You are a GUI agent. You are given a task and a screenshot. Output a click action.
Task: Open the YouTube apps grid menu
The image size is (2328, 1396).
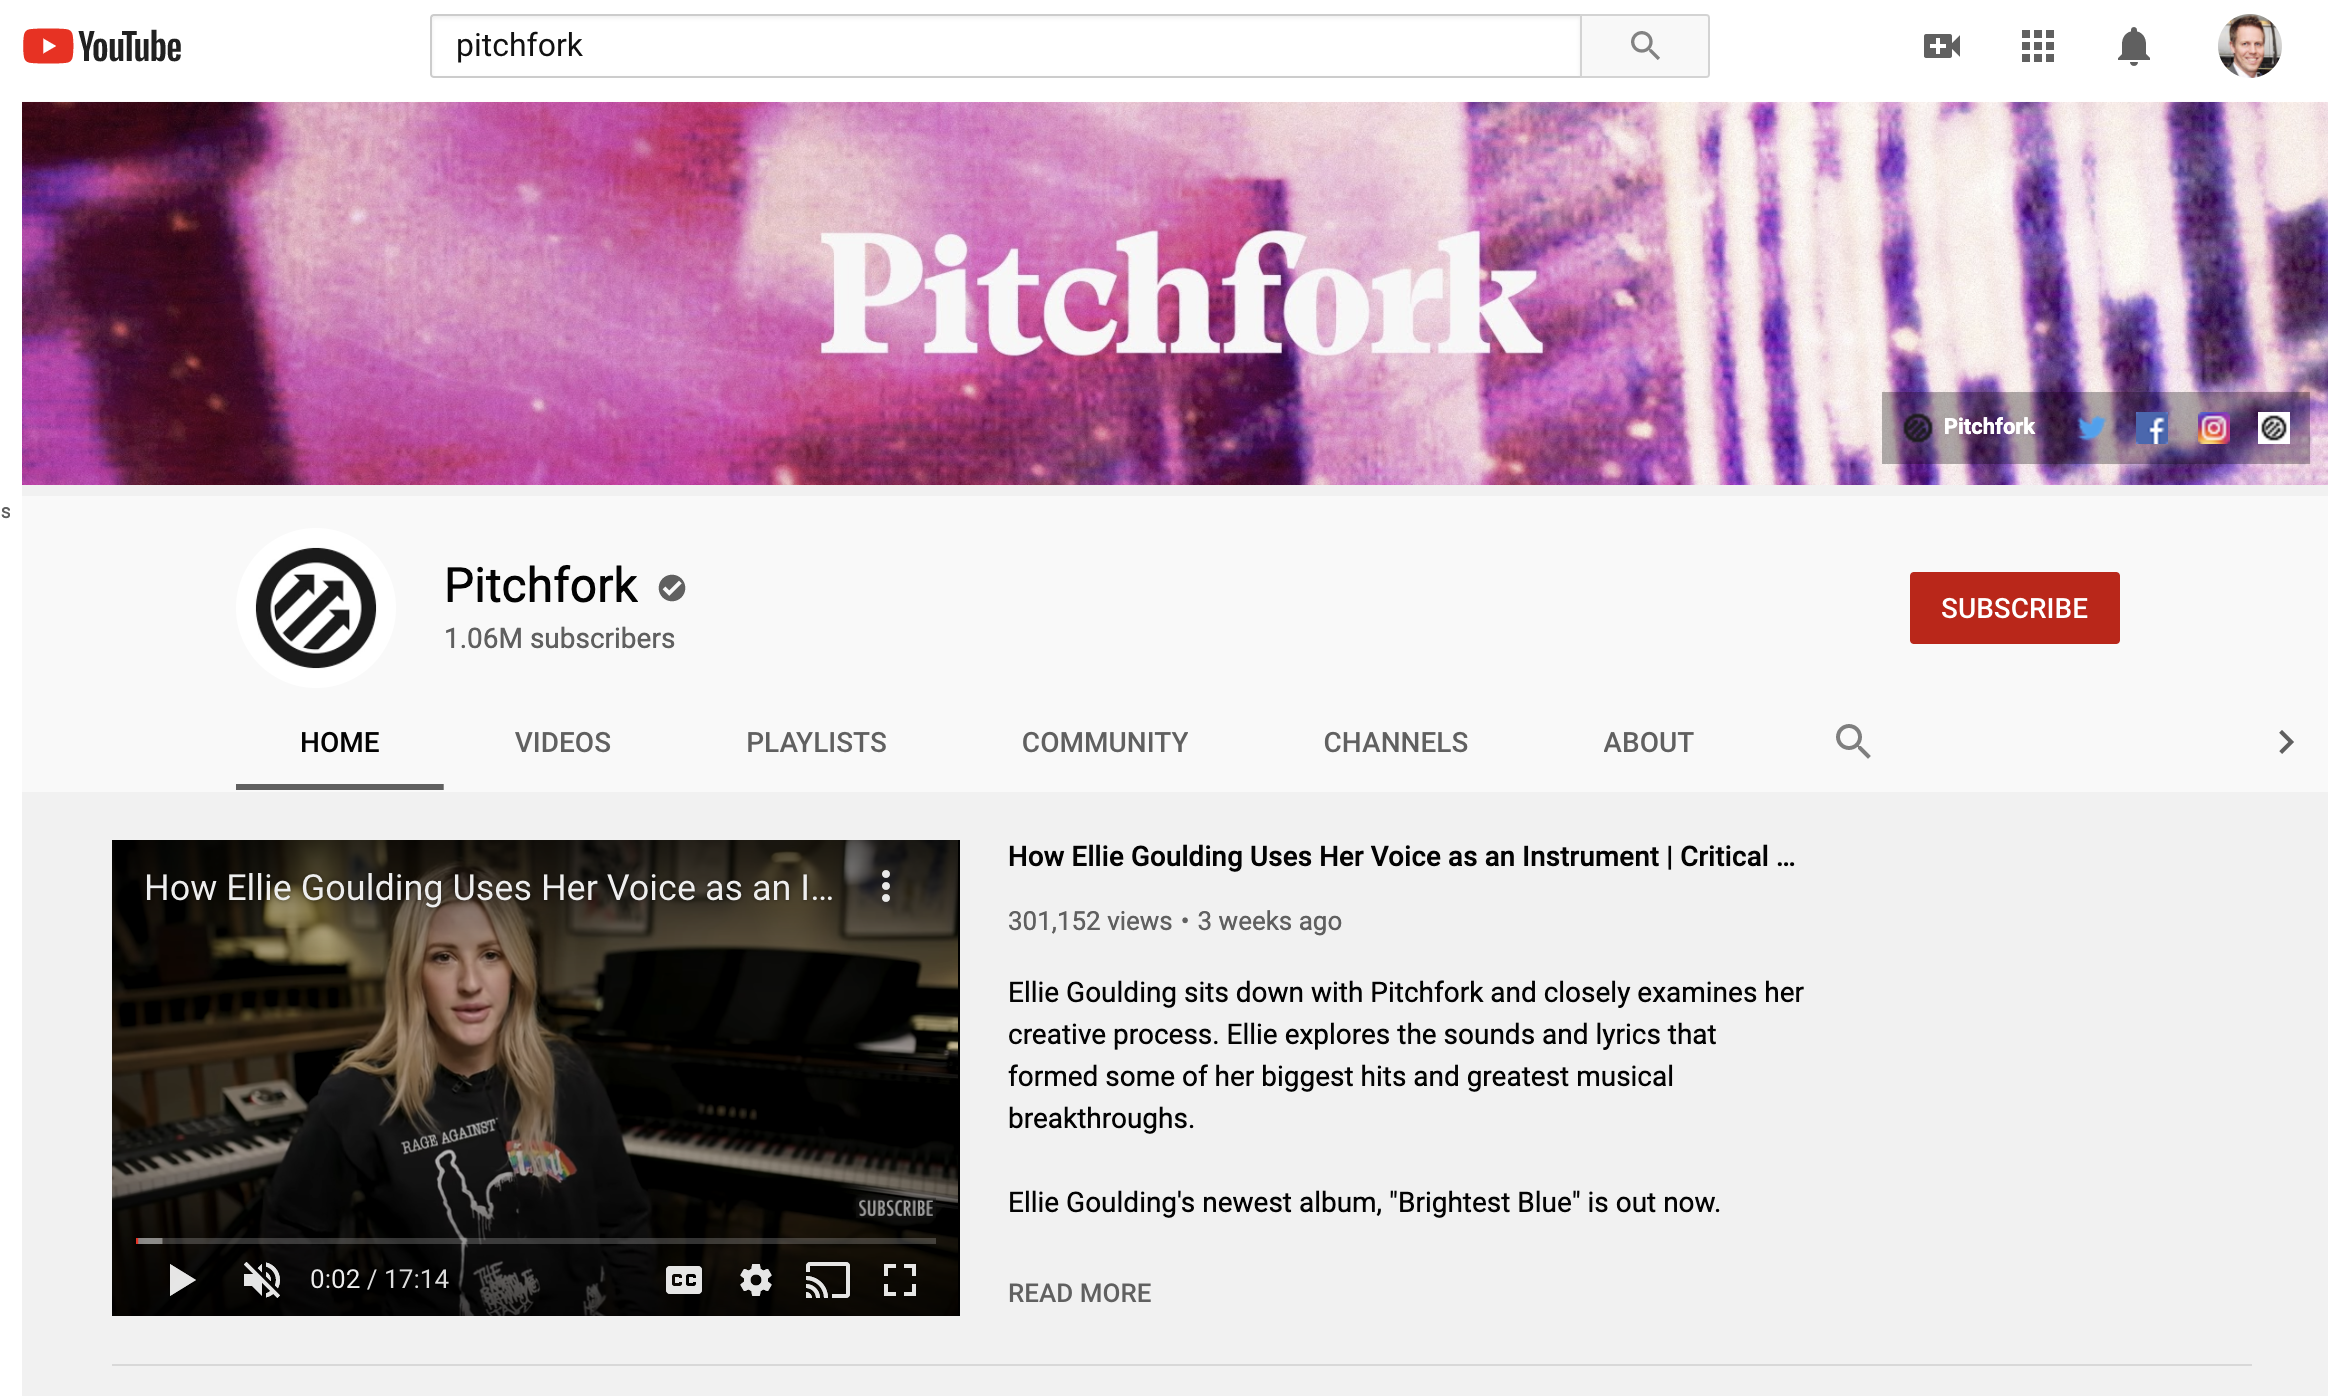[x=2037, y=46]
